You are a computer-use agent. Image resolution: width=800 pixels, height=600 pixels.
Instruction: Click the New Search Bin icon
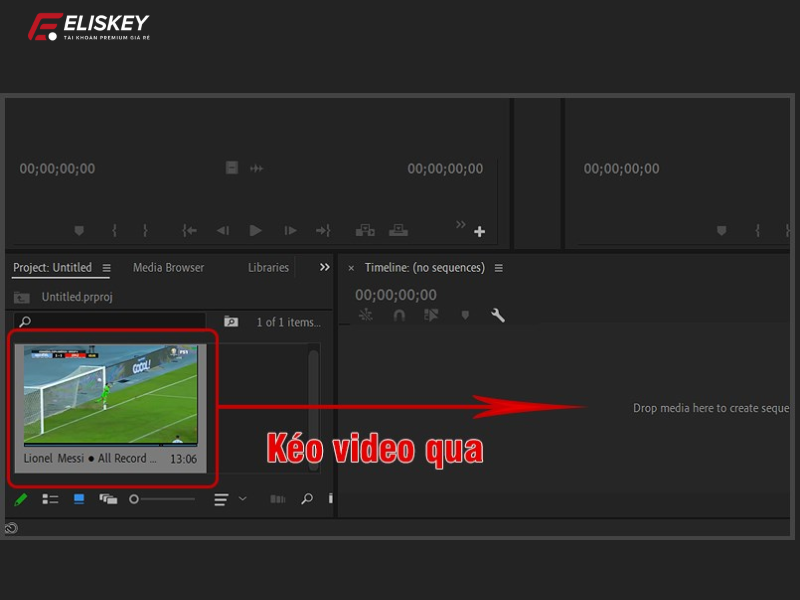tap(231, 322)
